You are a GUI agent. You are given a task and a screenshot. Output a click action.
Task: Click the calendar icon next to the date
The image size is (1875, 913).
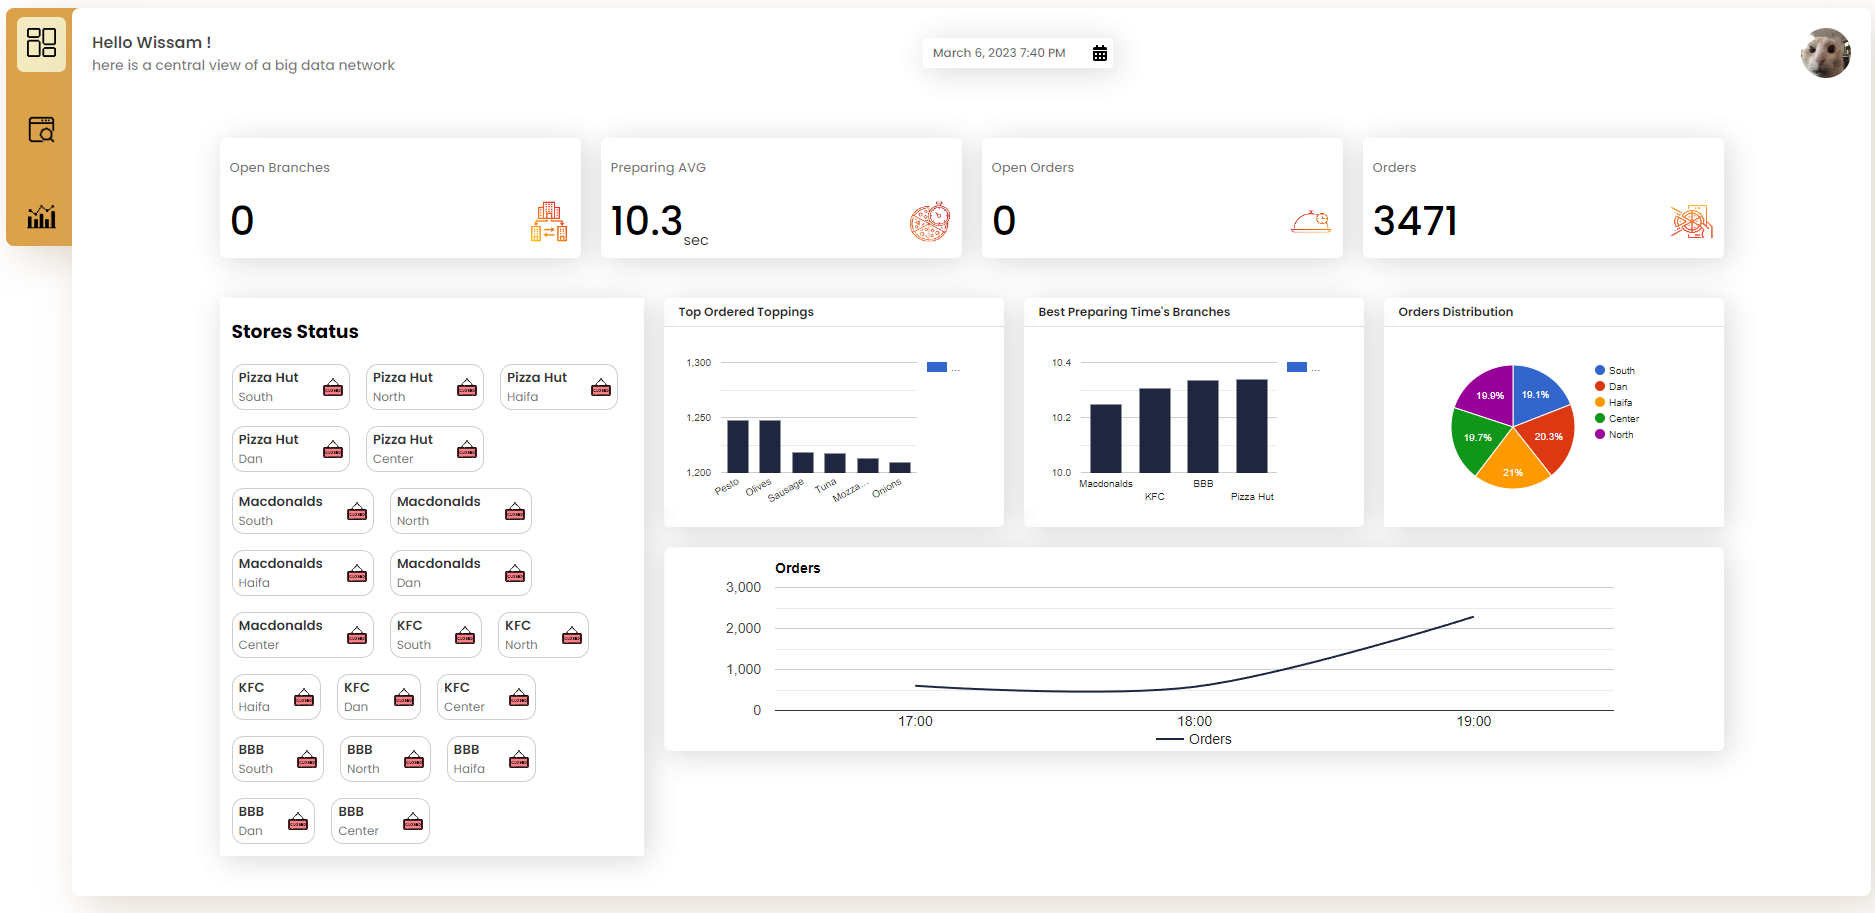pos(1100,52)
